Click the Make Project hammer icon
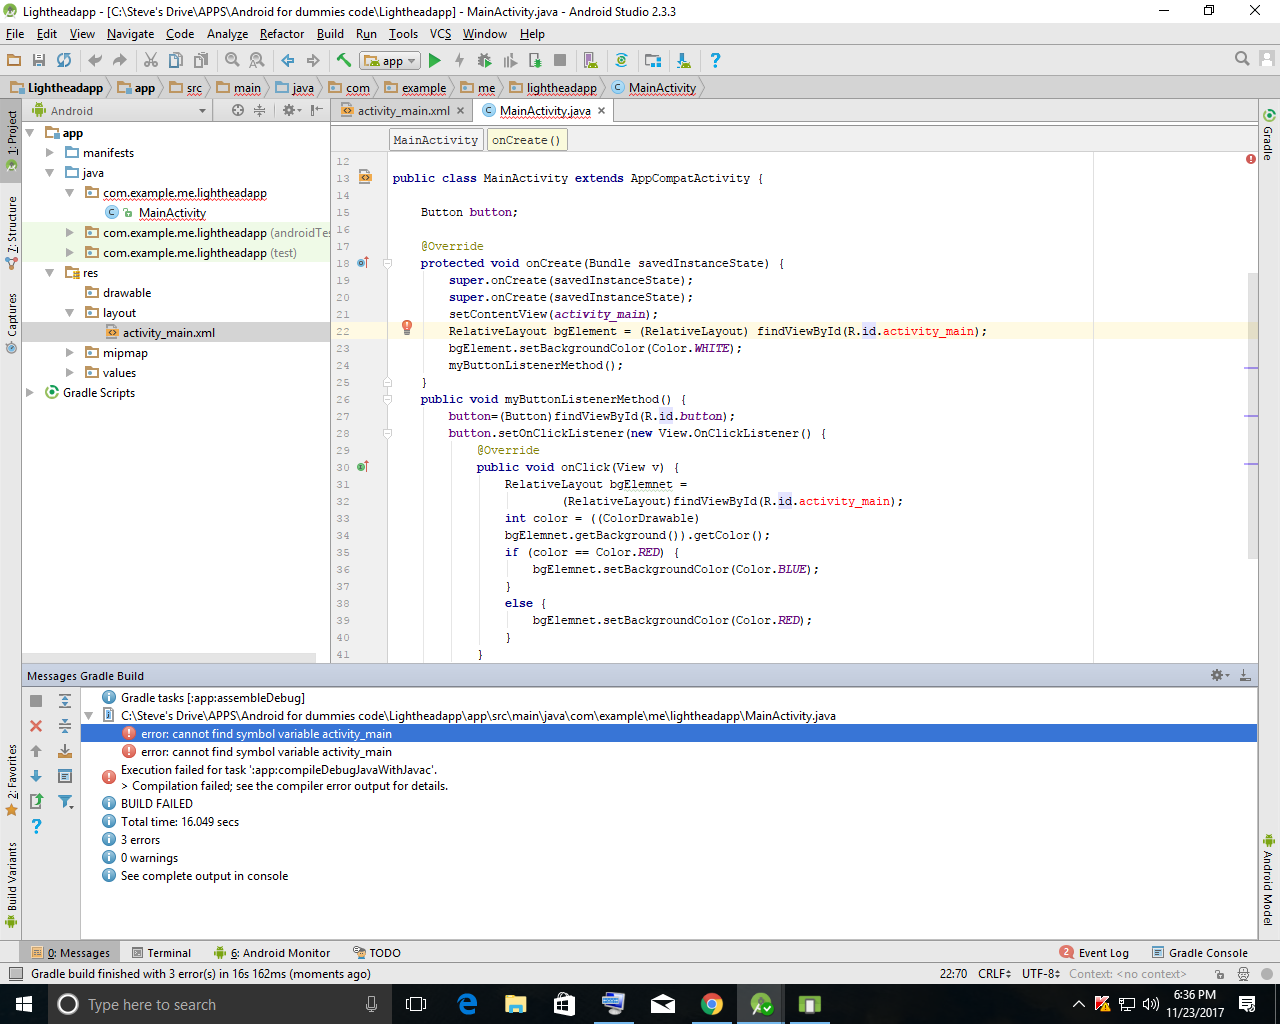This screenshot has width=1280, height=1024. (343, 61)
